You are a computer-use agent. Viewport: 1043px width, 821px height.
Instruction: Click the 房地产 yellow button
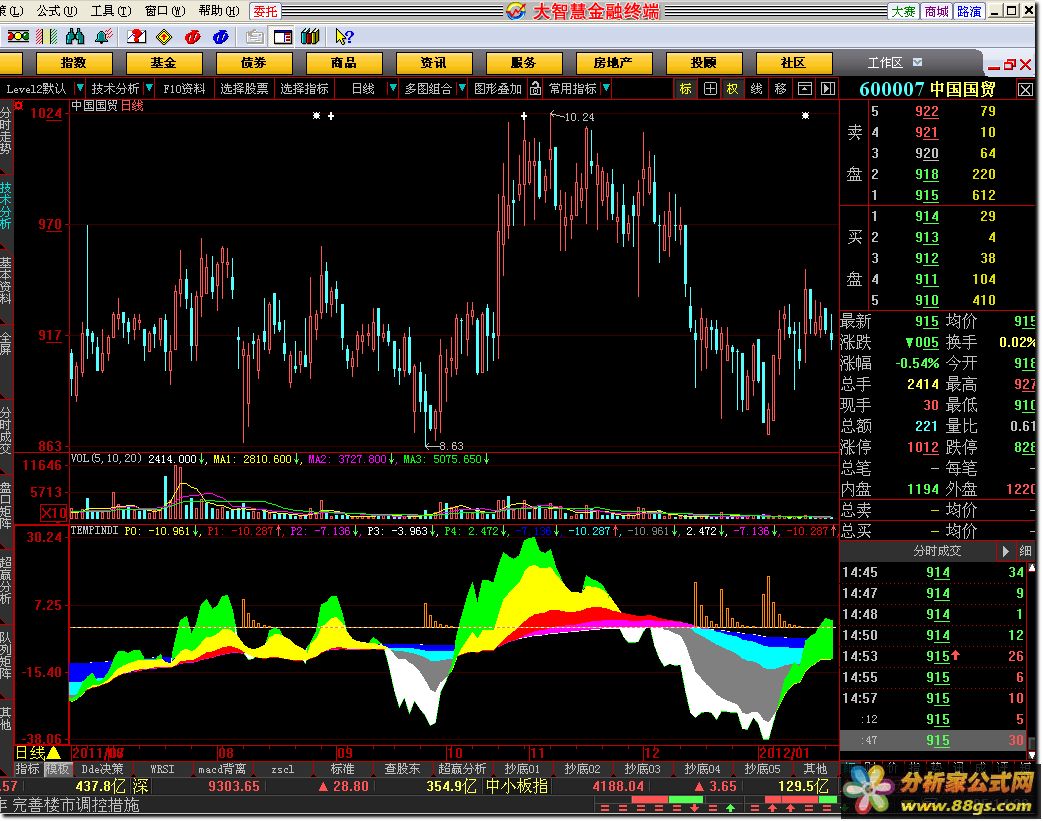coord(613,63)
